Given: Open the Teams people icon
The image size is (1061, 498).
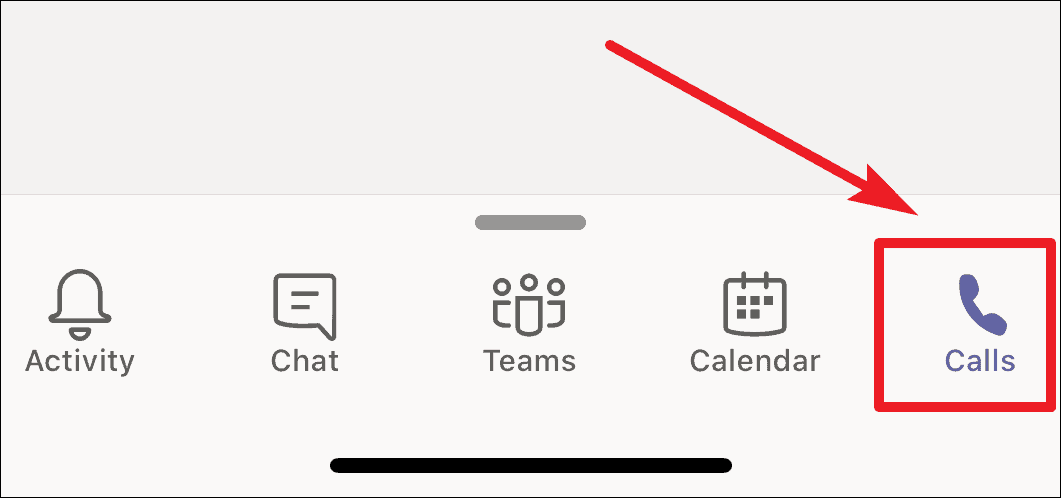Looking at the screenshot, I should click(x=528, y=304).
